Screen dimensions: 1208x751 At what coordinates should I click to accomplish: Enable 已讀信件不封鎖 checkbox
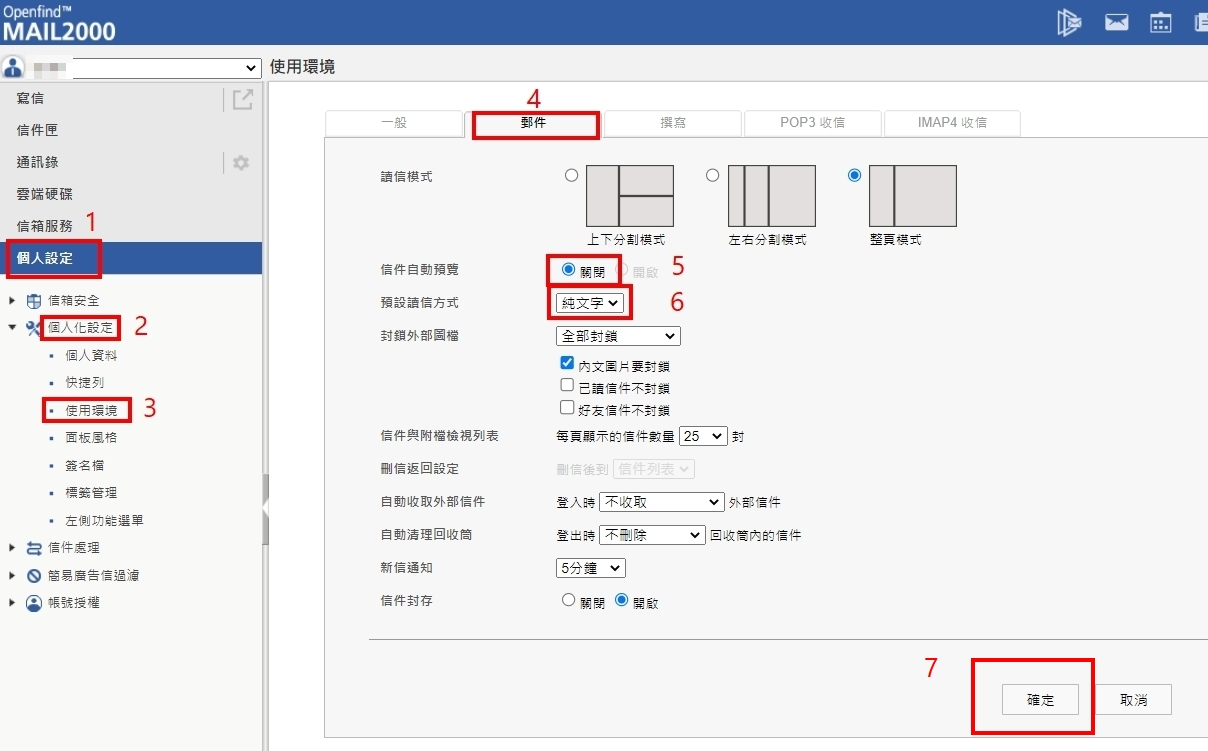pyautogui.click(x=567, y=386)
